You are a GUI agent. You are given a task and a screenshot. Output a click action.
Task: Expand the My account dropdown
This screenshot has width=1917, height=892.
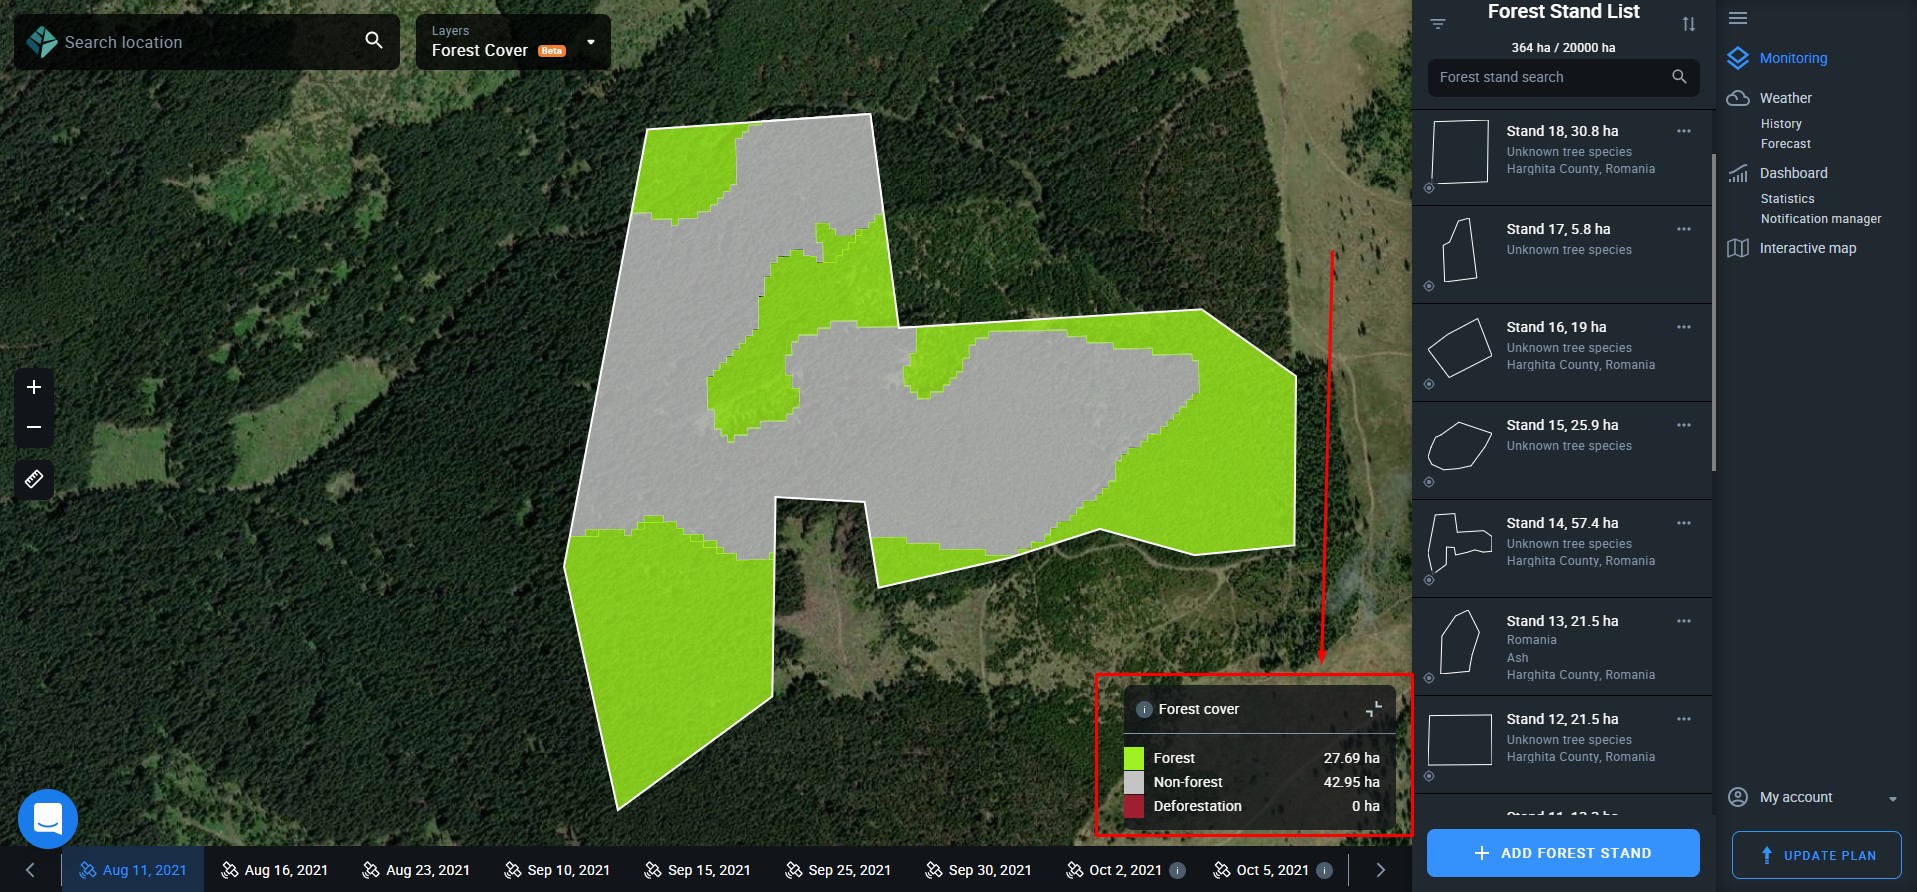pyautogui.click(x=1892, y=798)
